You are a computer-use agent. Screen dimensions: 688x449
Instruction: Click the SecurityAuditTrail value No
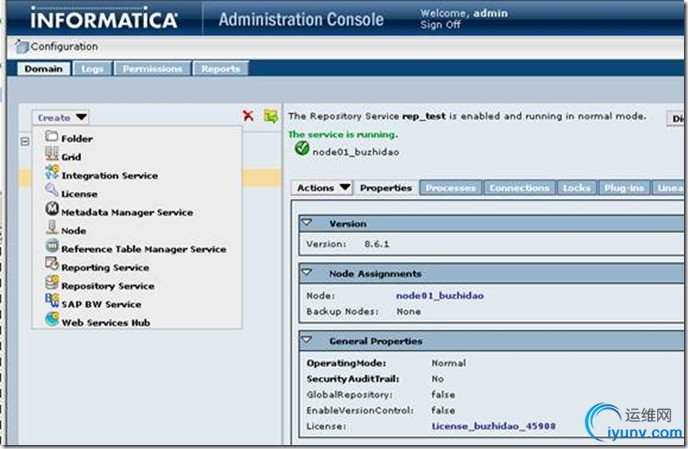tap(437, 379)
